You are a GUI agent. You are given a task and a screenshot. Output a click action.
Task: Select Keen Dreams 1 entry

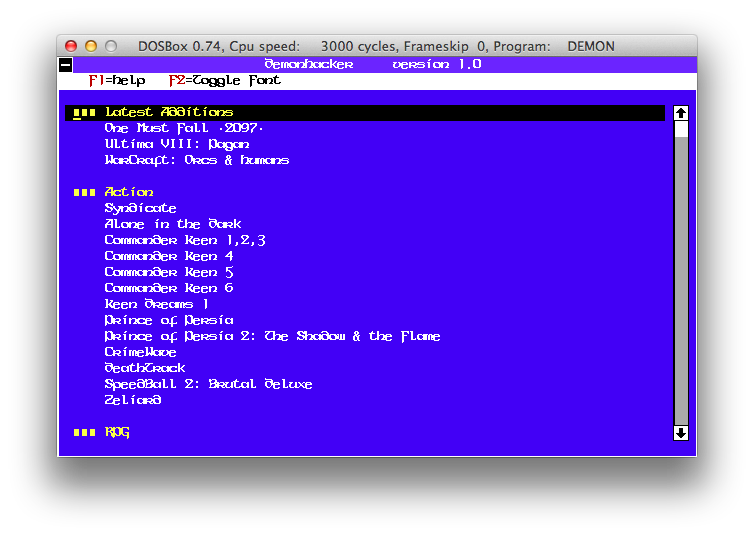pyautogui.click(x=157, y=304)
